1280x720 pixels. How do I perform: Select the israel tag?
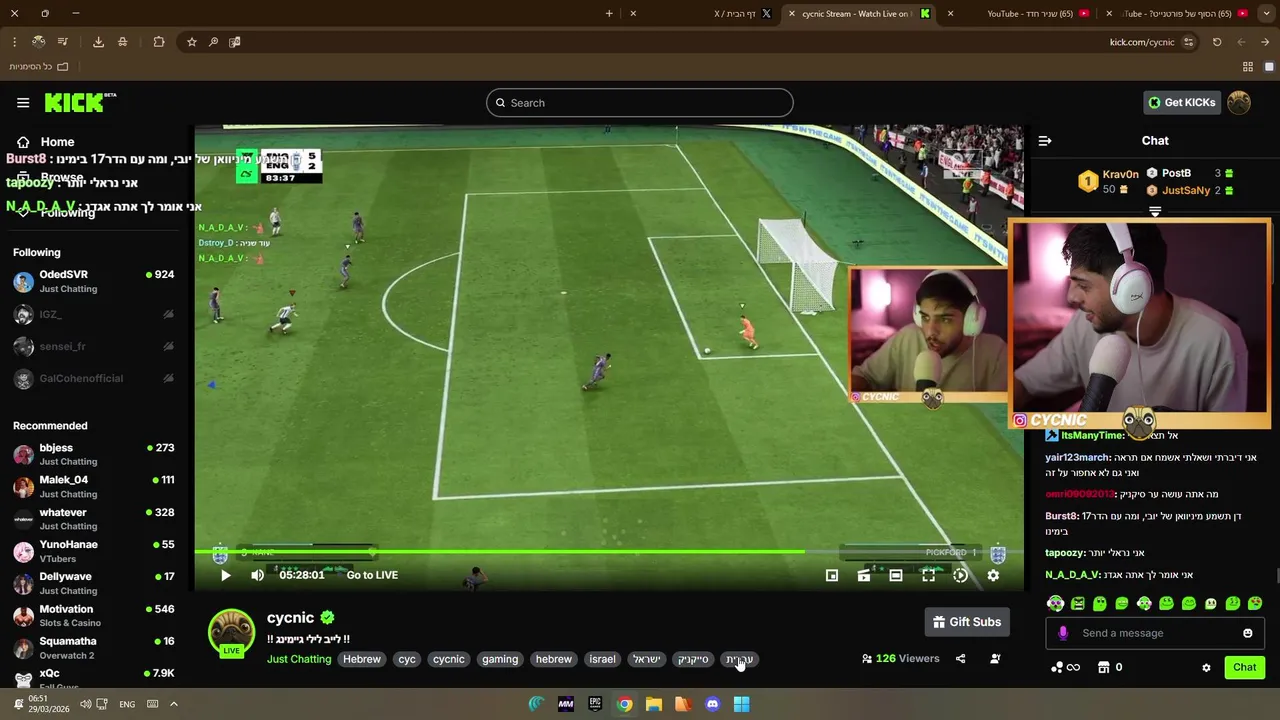(602, 659)
